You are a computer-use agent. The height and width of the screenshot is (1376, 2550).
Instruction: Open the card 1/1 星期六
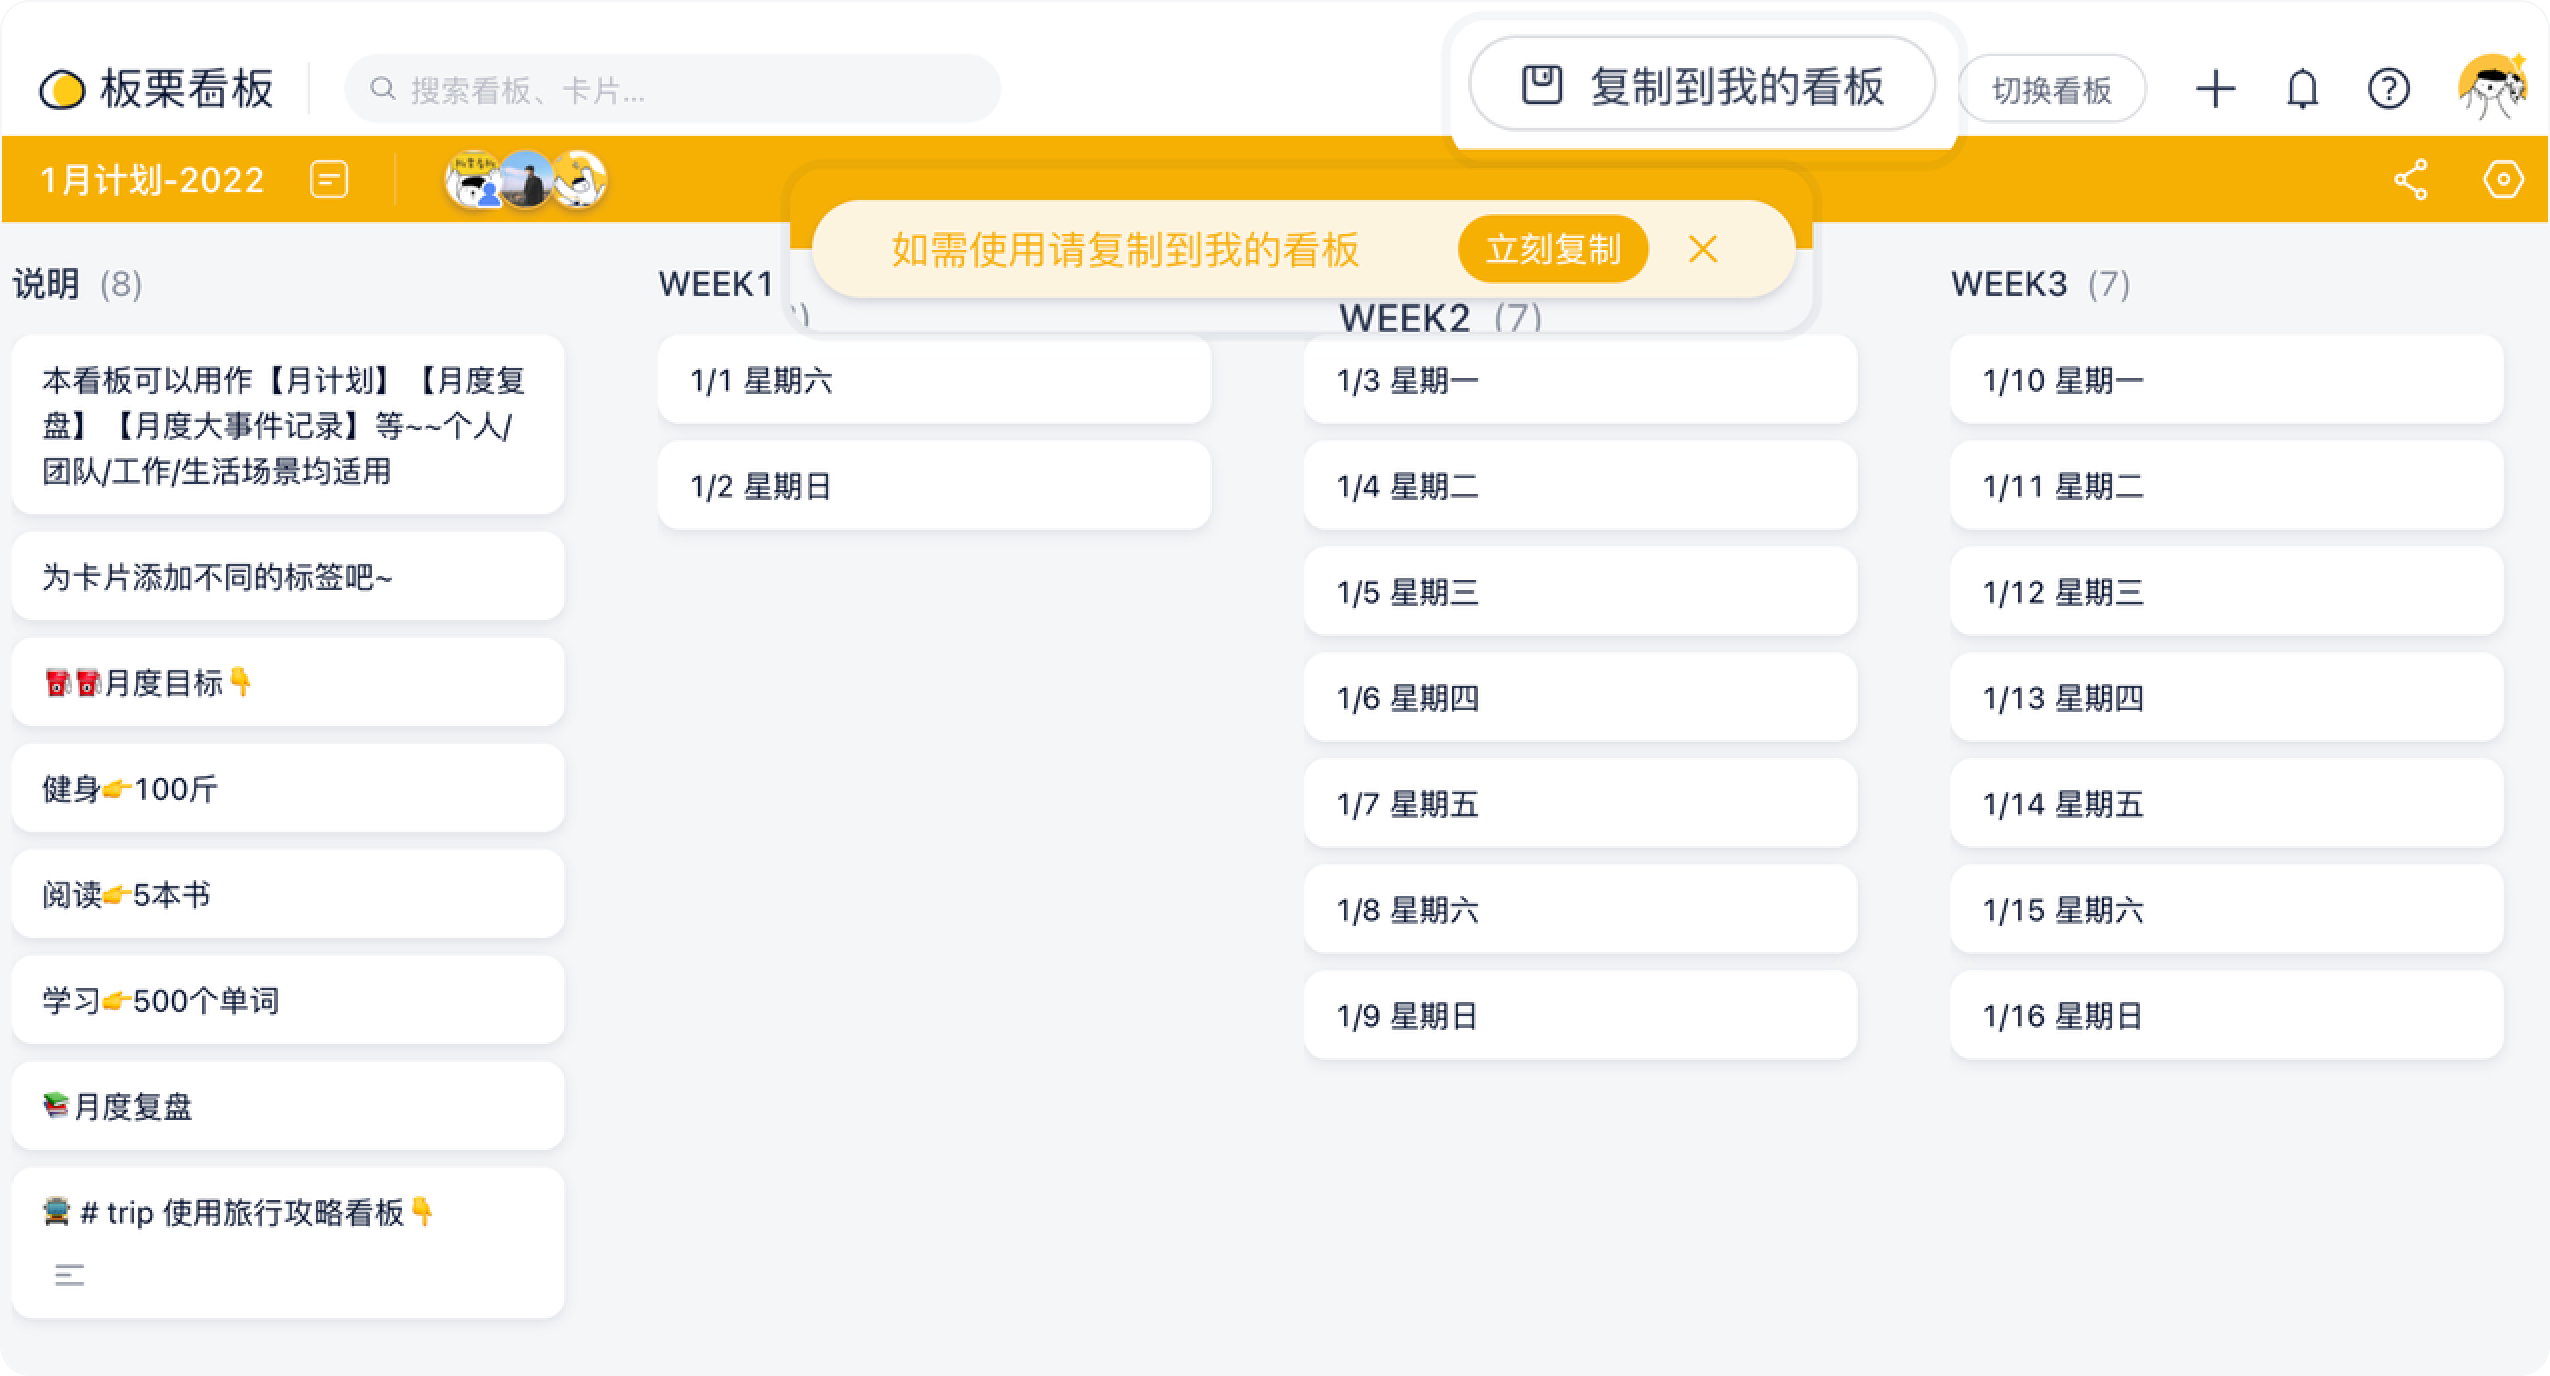pyautogui.click(x=933, y=381)
